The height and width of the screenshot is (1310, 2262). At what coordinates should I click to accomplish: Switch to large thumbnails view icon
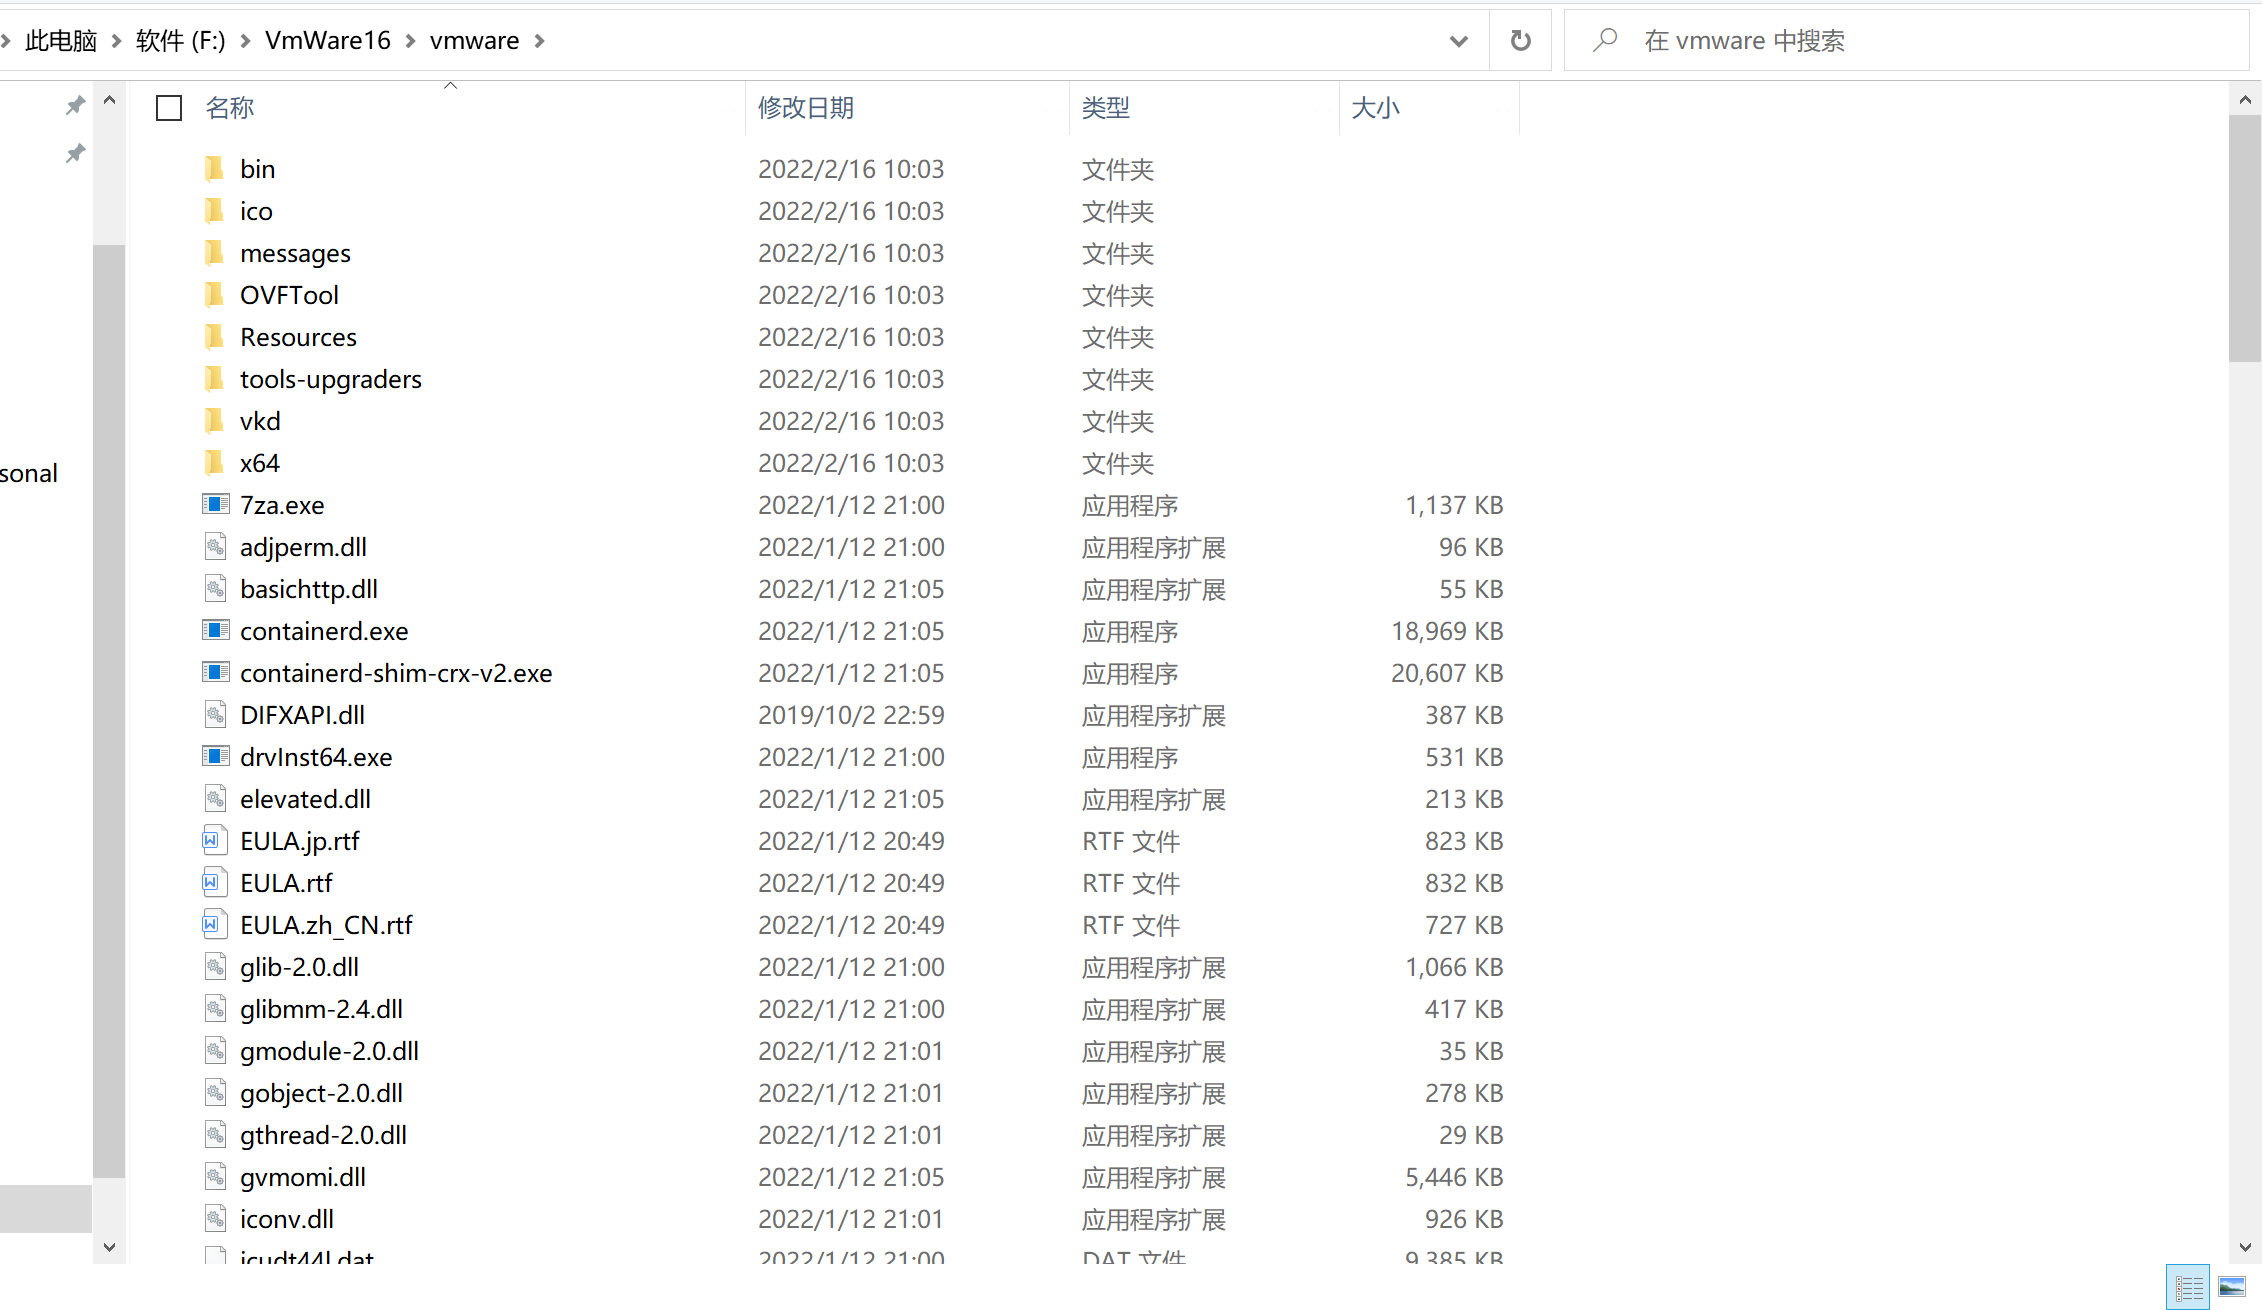point(2232,1287)
